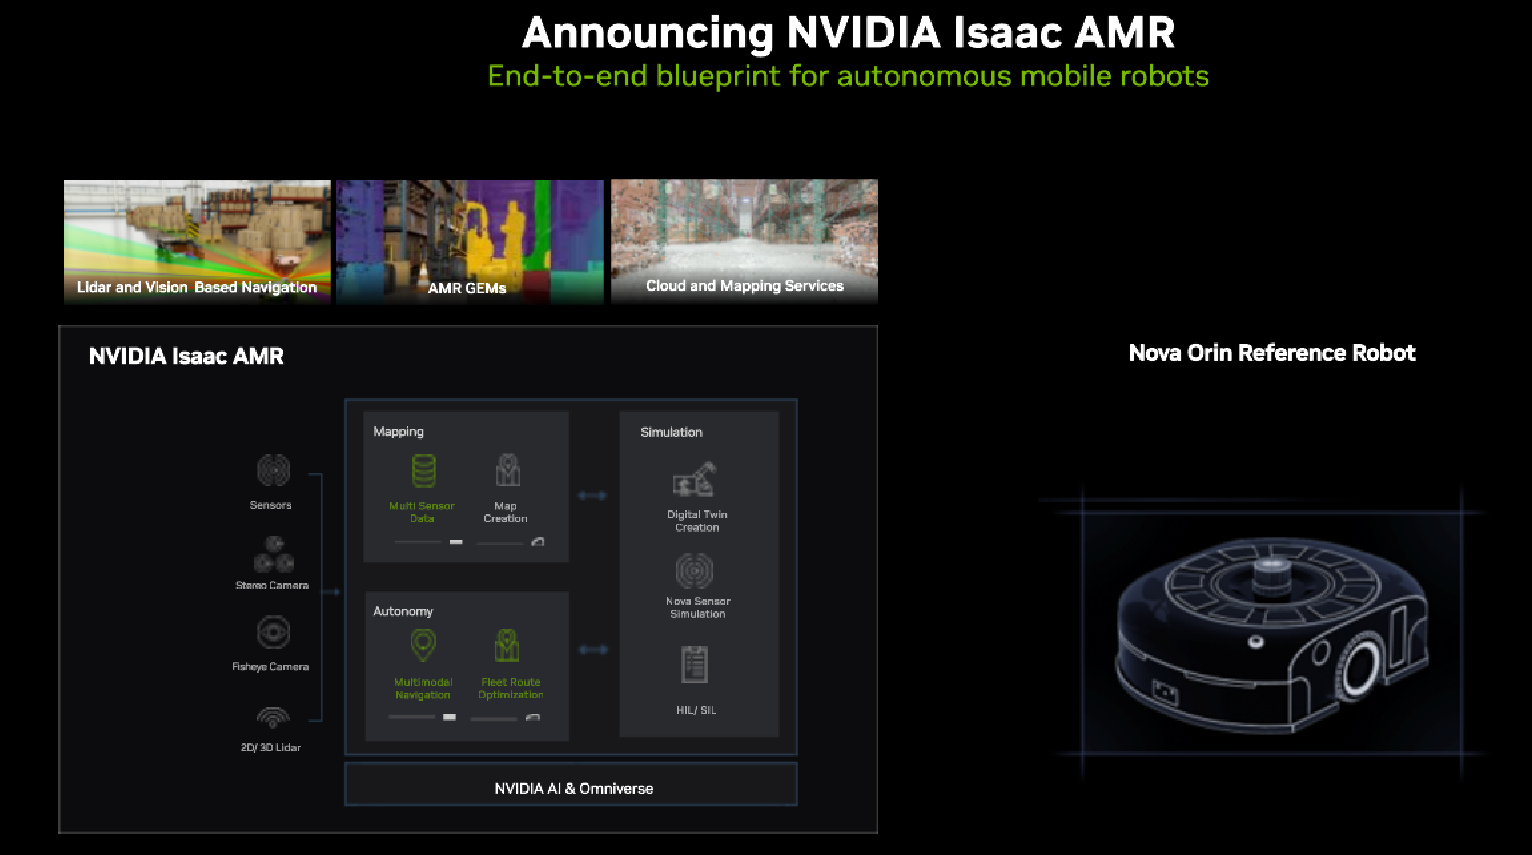The height and width of the screenshot is (855, 1532).
Task: Click the 'Fisheye Camera' text label
Action: pyautogui.click(x=271, y=666)
